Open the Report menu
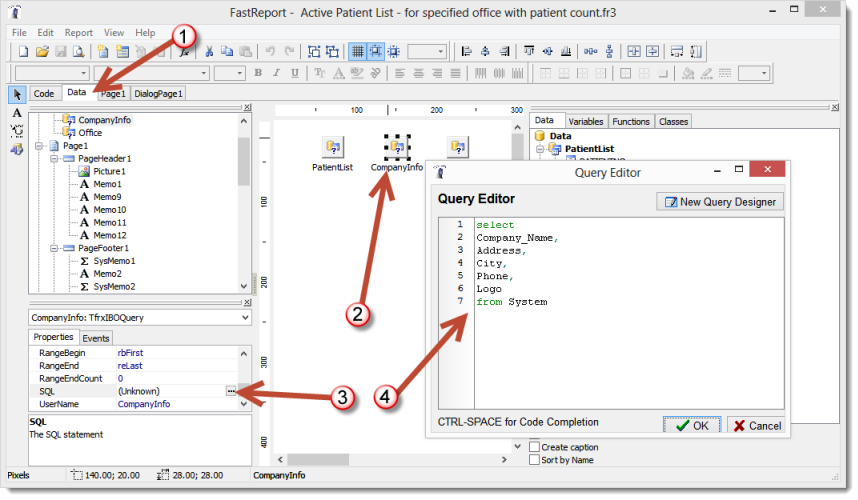Screen dimensions: 858x500 click(x=79, y=33)
